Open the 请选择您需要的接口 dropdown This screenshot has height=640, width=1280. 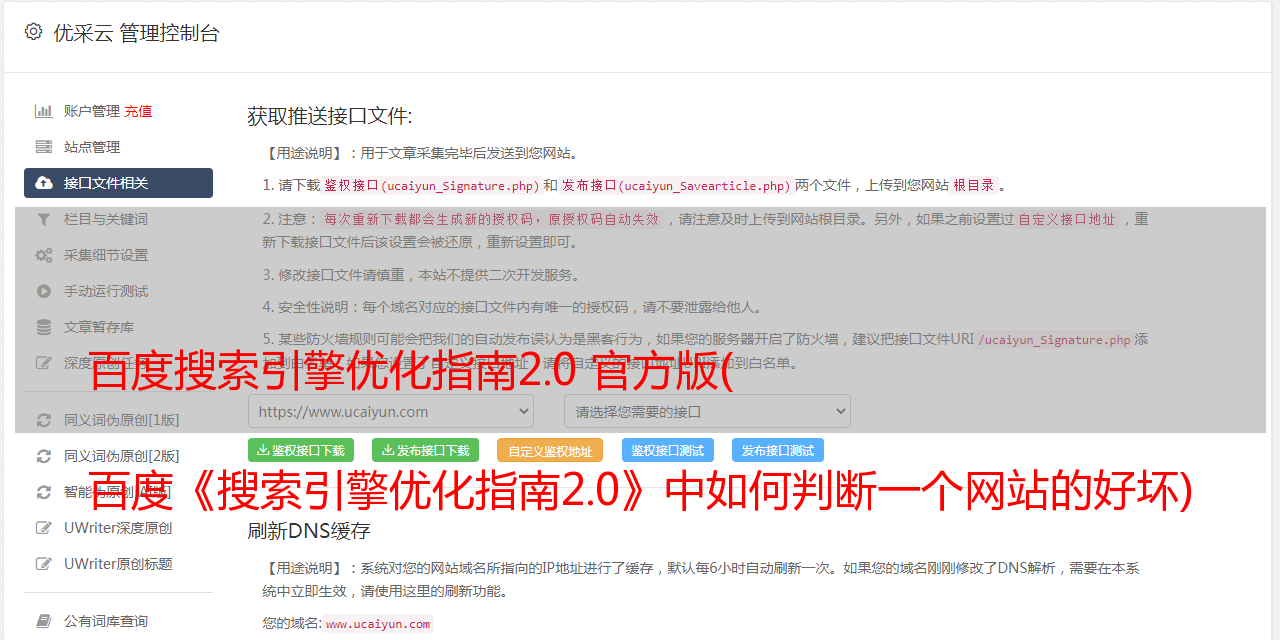tap(707, 411)
